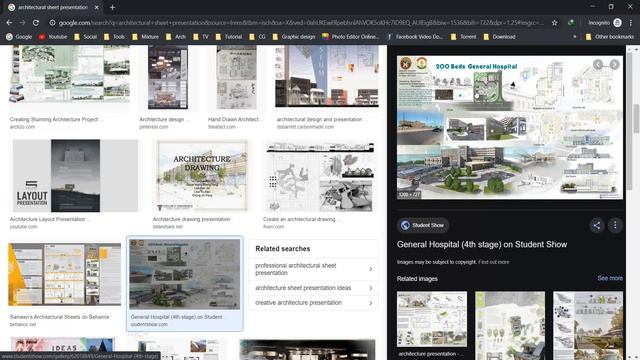This screenshot has height=360, width=640.
Task: Close the architectural sheet presentation tab
Action: click(x=96, y=7)
